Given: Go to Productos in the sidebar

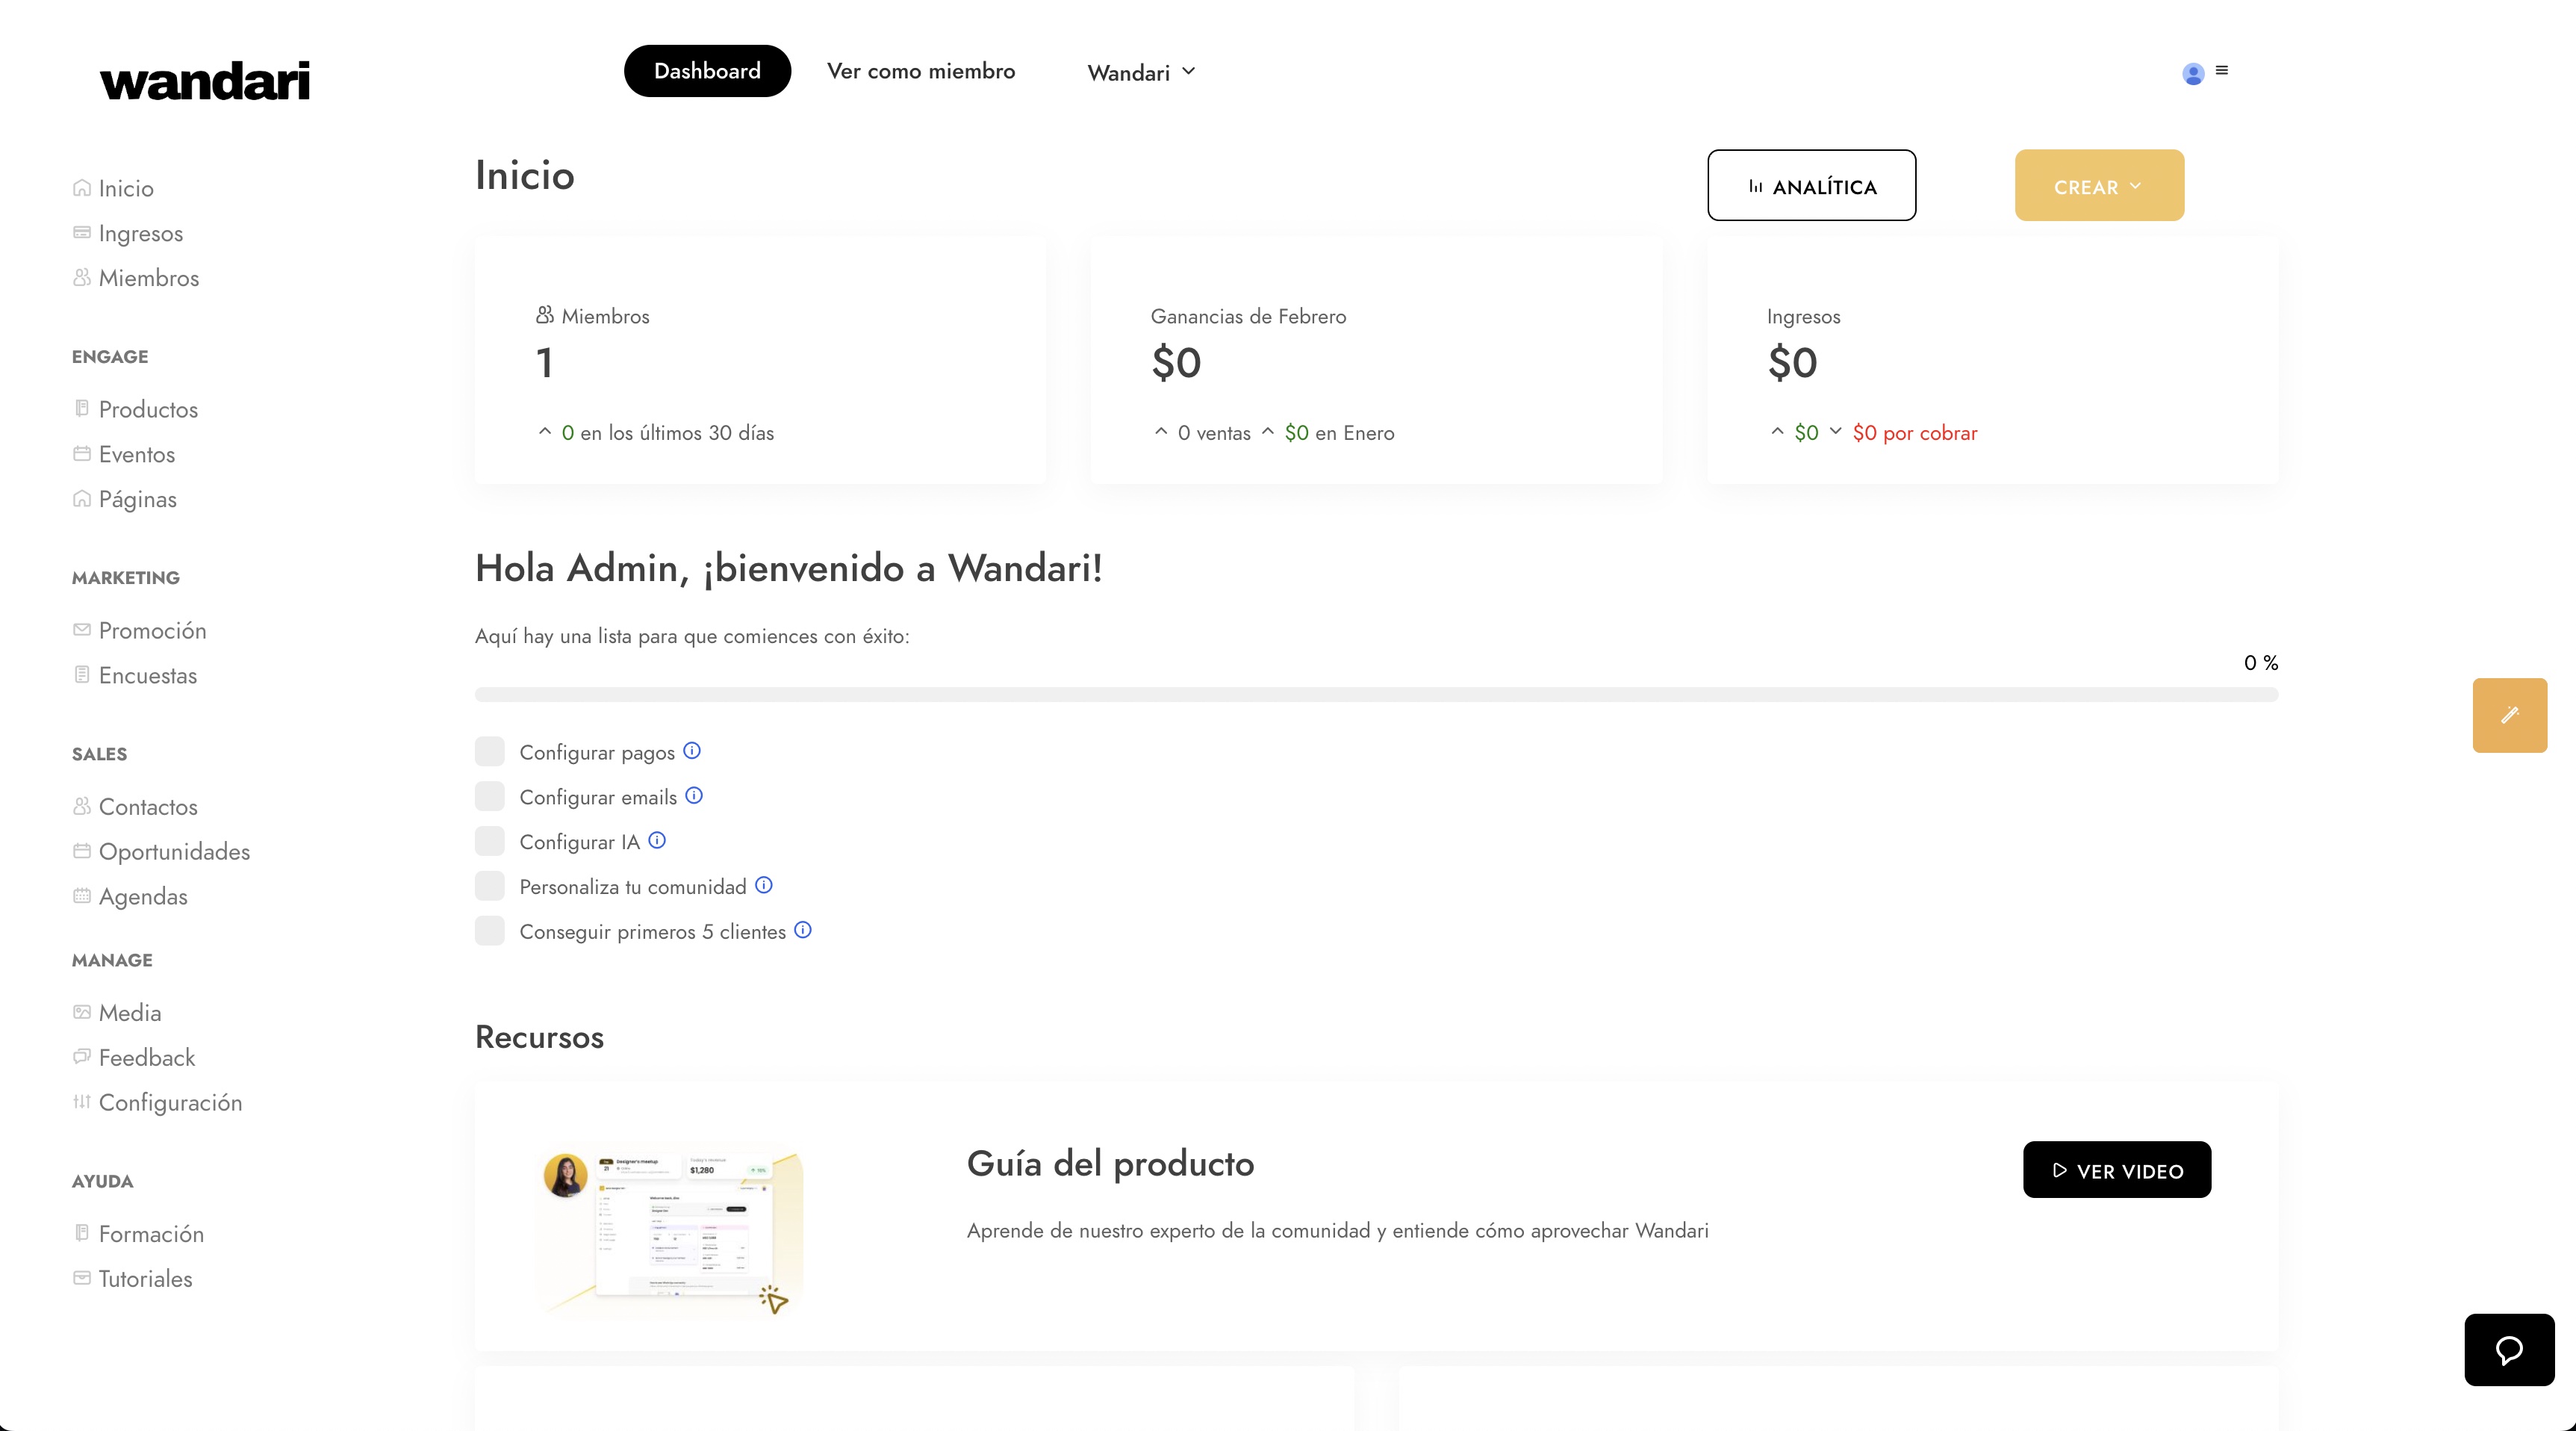Looking at the screenshot, I should (x=148, y=410).
